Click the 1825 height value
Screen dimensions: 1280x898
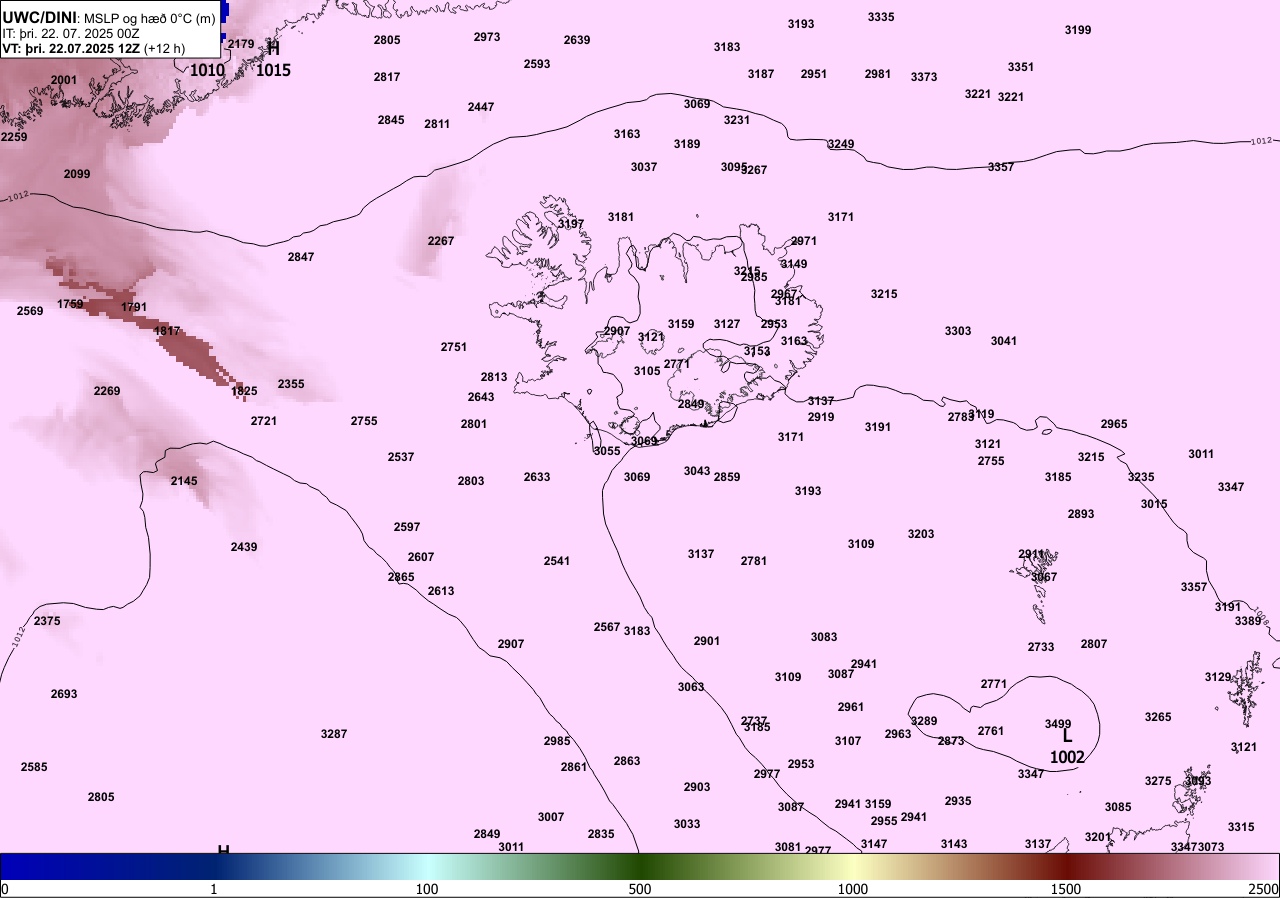(244, 391)
